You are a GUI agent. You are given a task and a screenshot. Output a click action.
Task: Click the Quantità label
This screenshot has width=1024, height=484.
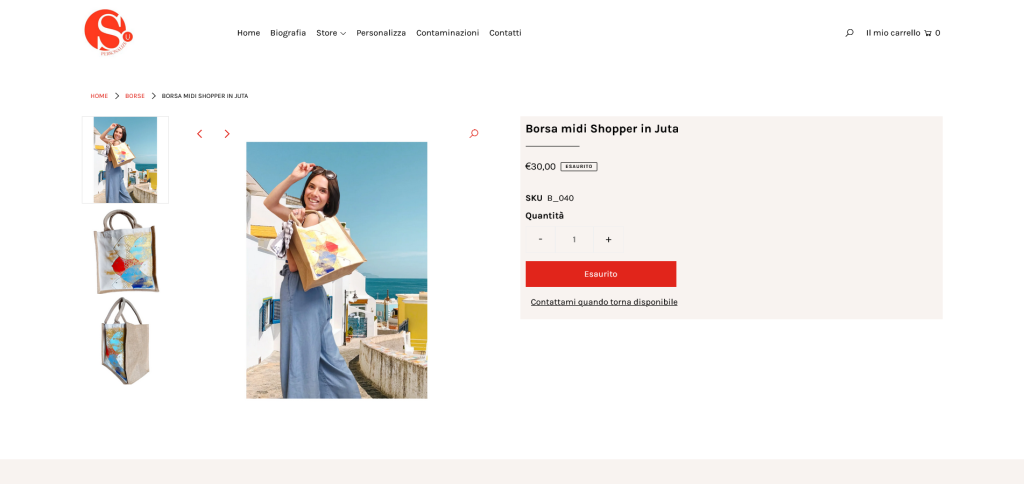click(x=544, y=216)
